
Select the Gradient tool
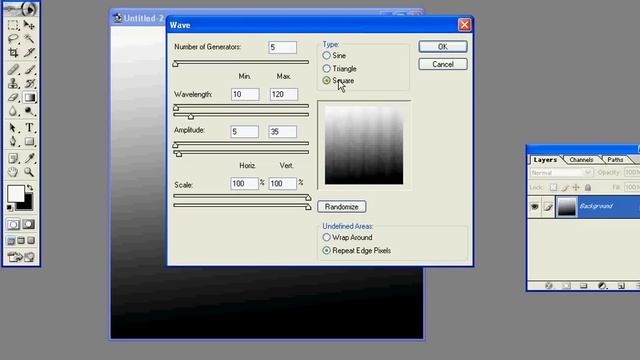[x=29, y=98]
